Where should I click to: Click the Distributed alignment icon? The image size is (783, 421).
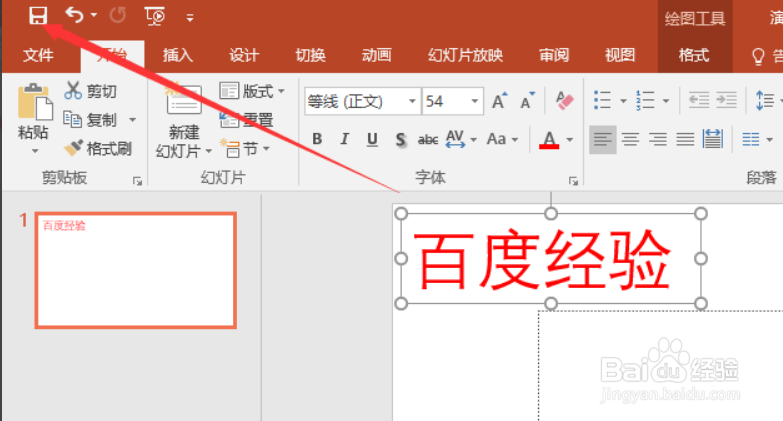coord(713,139)
